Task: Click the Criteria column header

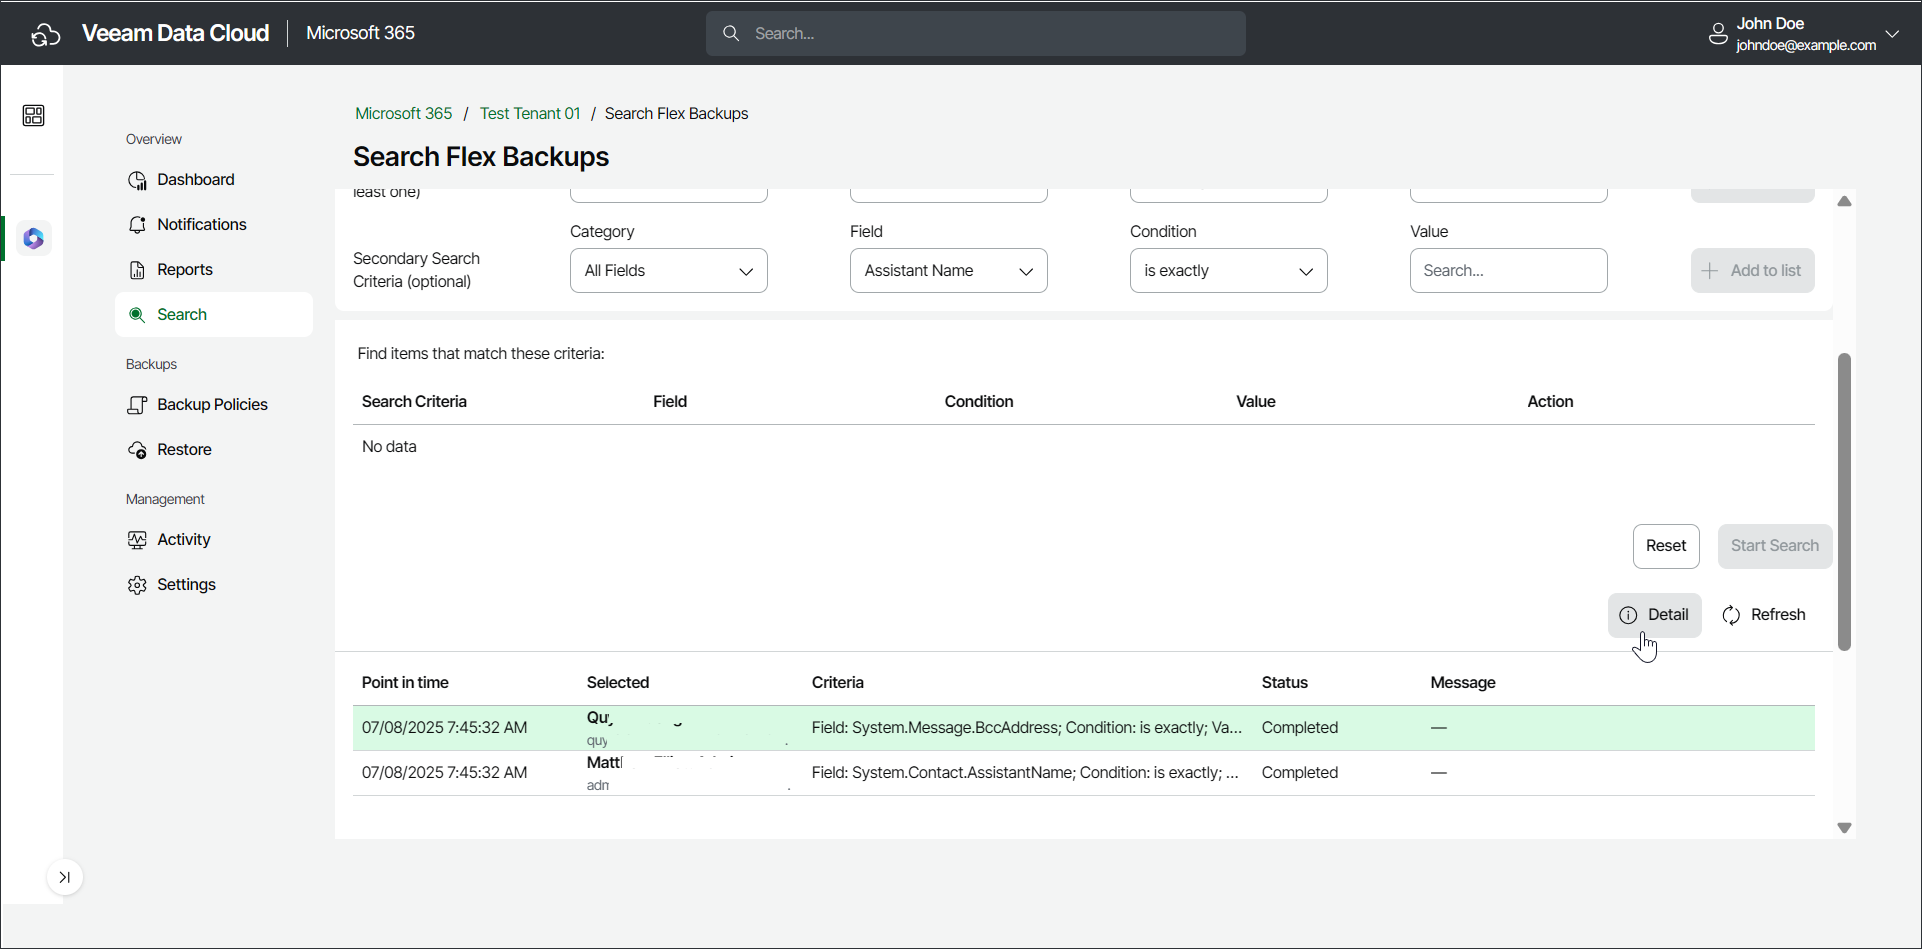Action: pos(838,683)
